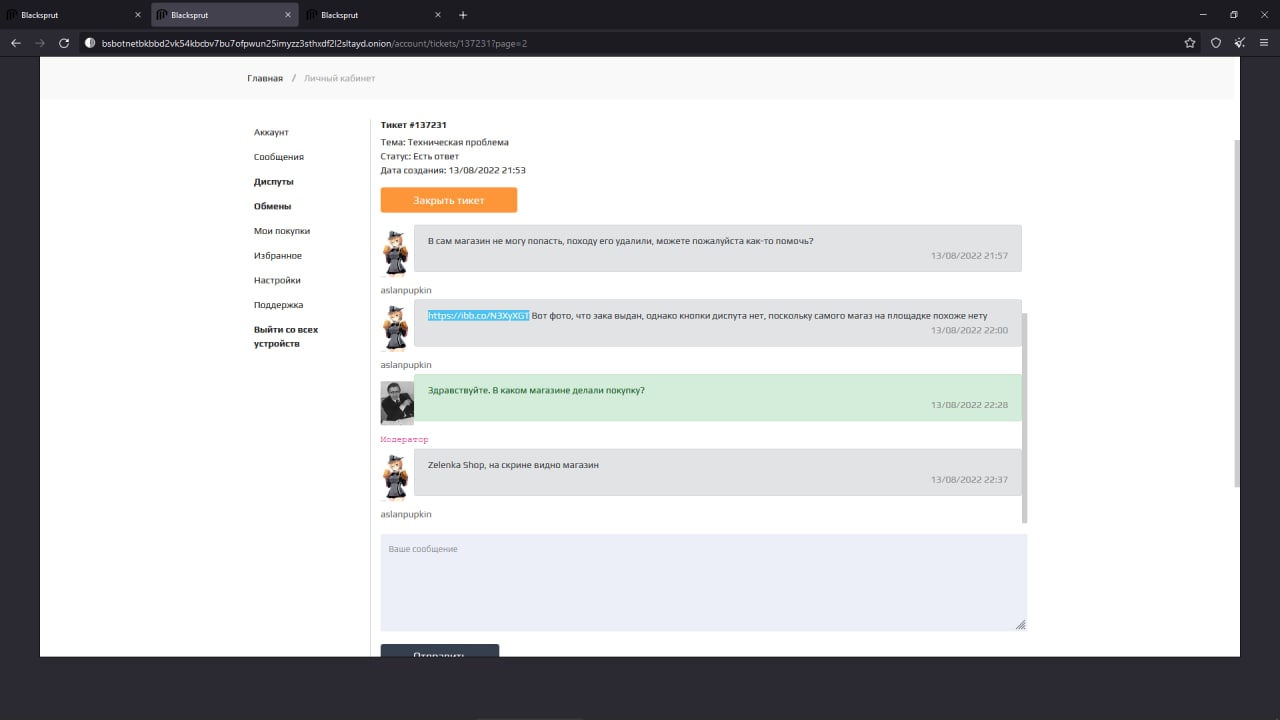Click the chat messages scrollbar

click(1024, 418)
